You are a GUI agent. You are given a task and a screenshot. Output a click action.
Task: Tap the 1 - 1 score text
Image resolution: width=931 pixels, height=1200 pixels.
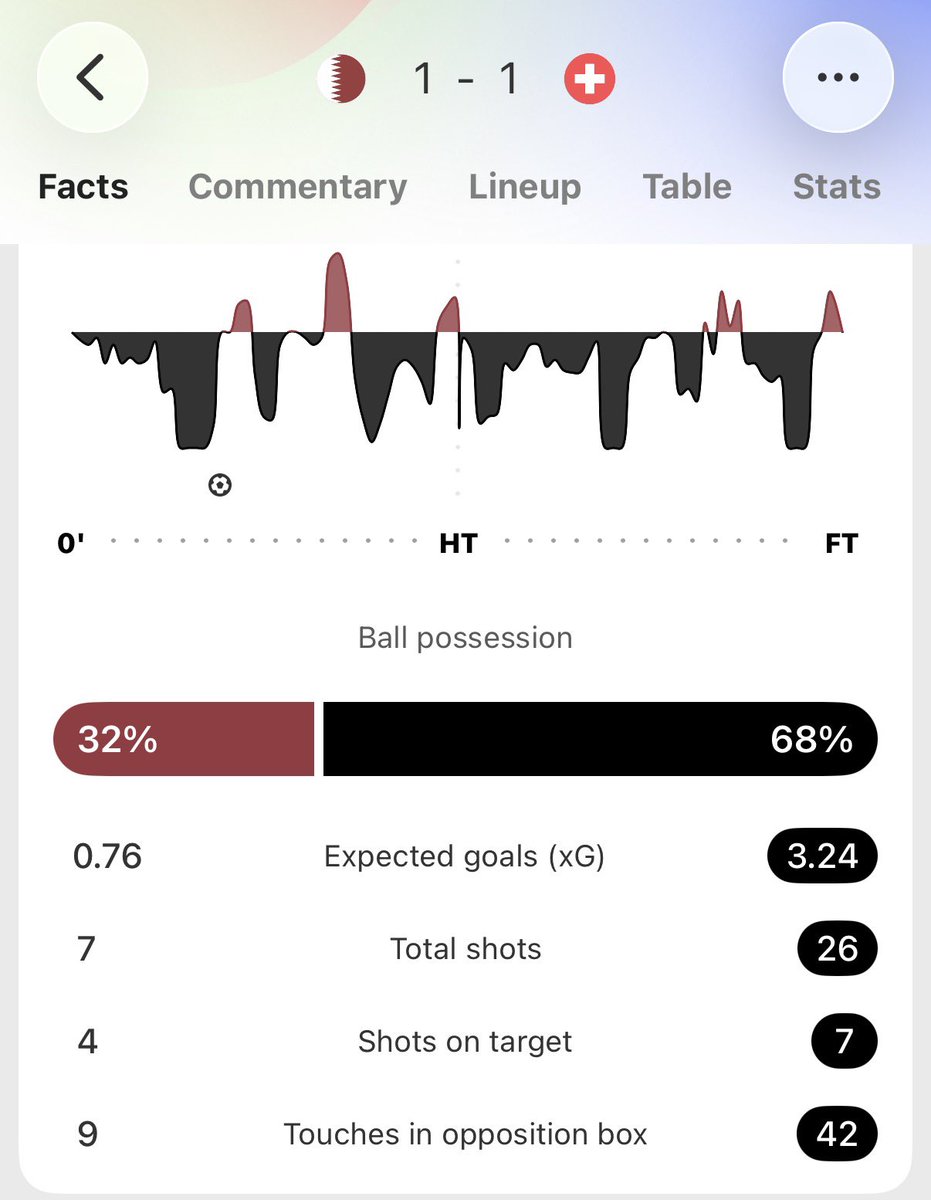[x=466, y=78]
